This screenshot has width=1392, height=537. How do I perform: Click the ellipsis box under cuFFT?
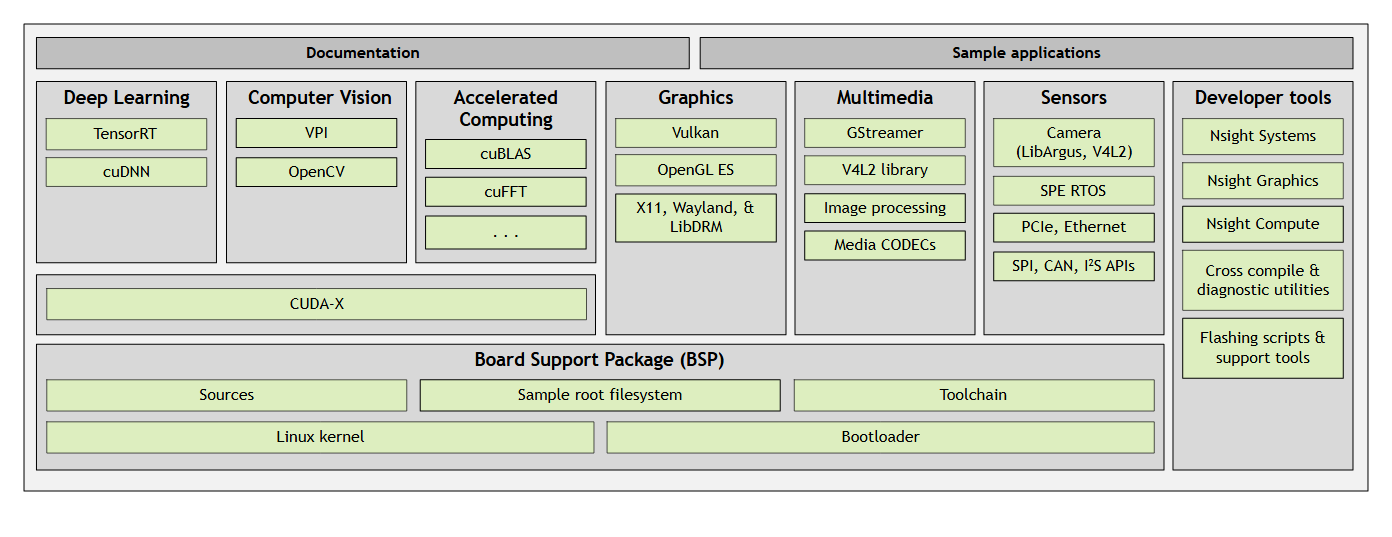506,232
